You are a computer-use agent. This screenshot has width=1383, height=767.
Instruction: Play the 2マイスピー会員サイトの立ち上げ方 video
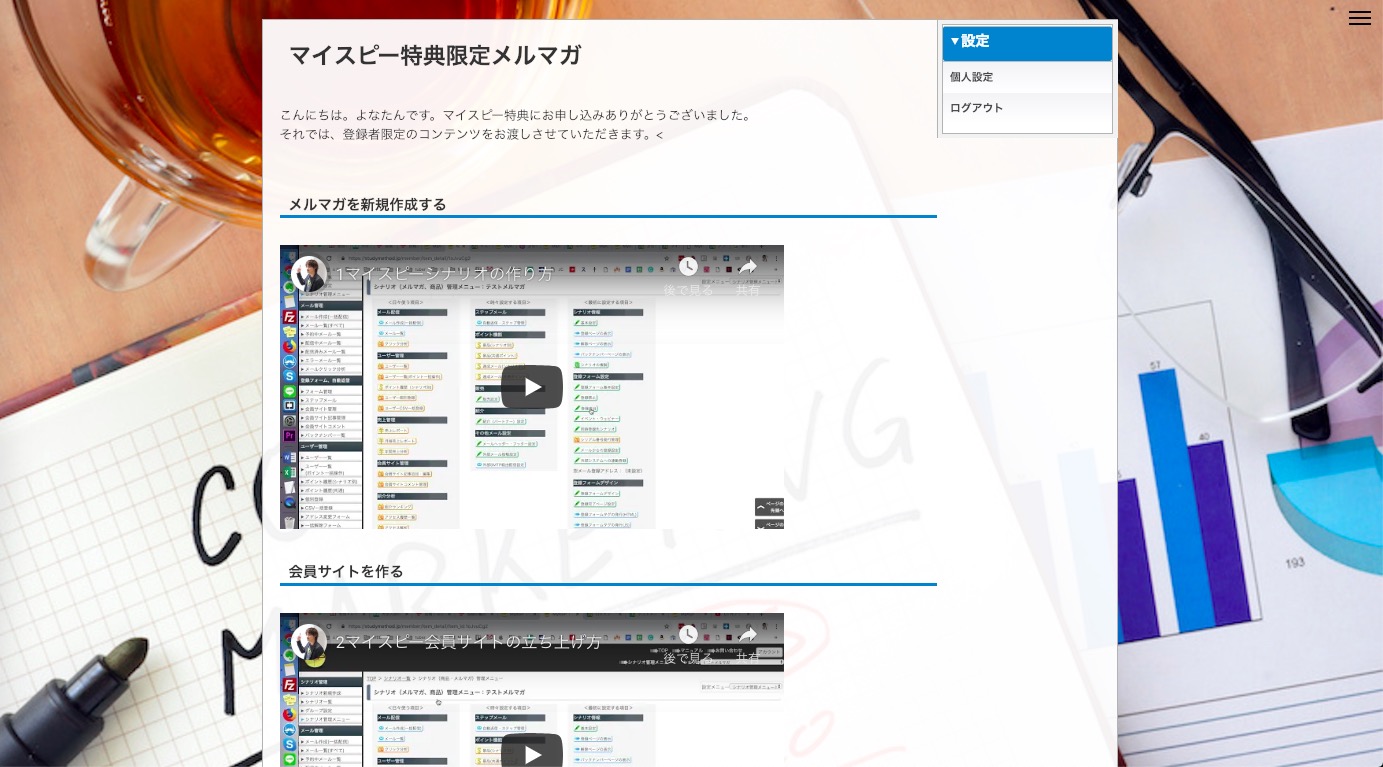[x=532, y=753]
